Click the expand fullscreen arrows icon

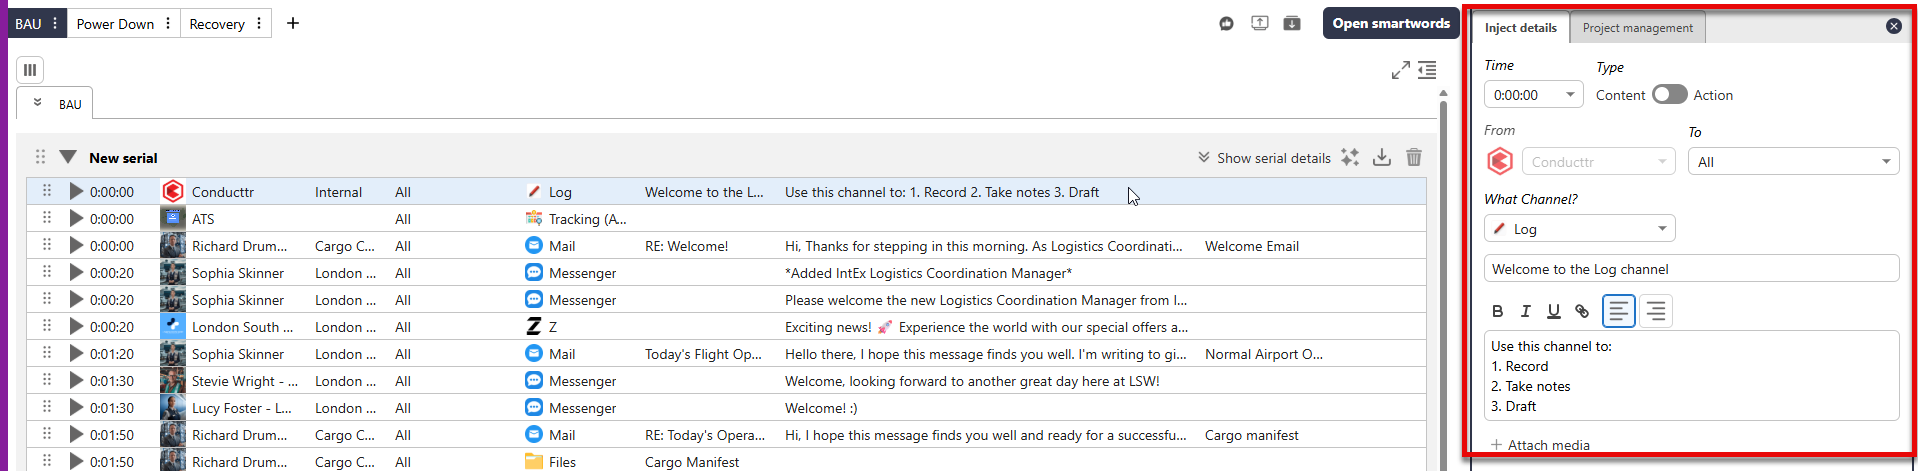click(1400, 70)
